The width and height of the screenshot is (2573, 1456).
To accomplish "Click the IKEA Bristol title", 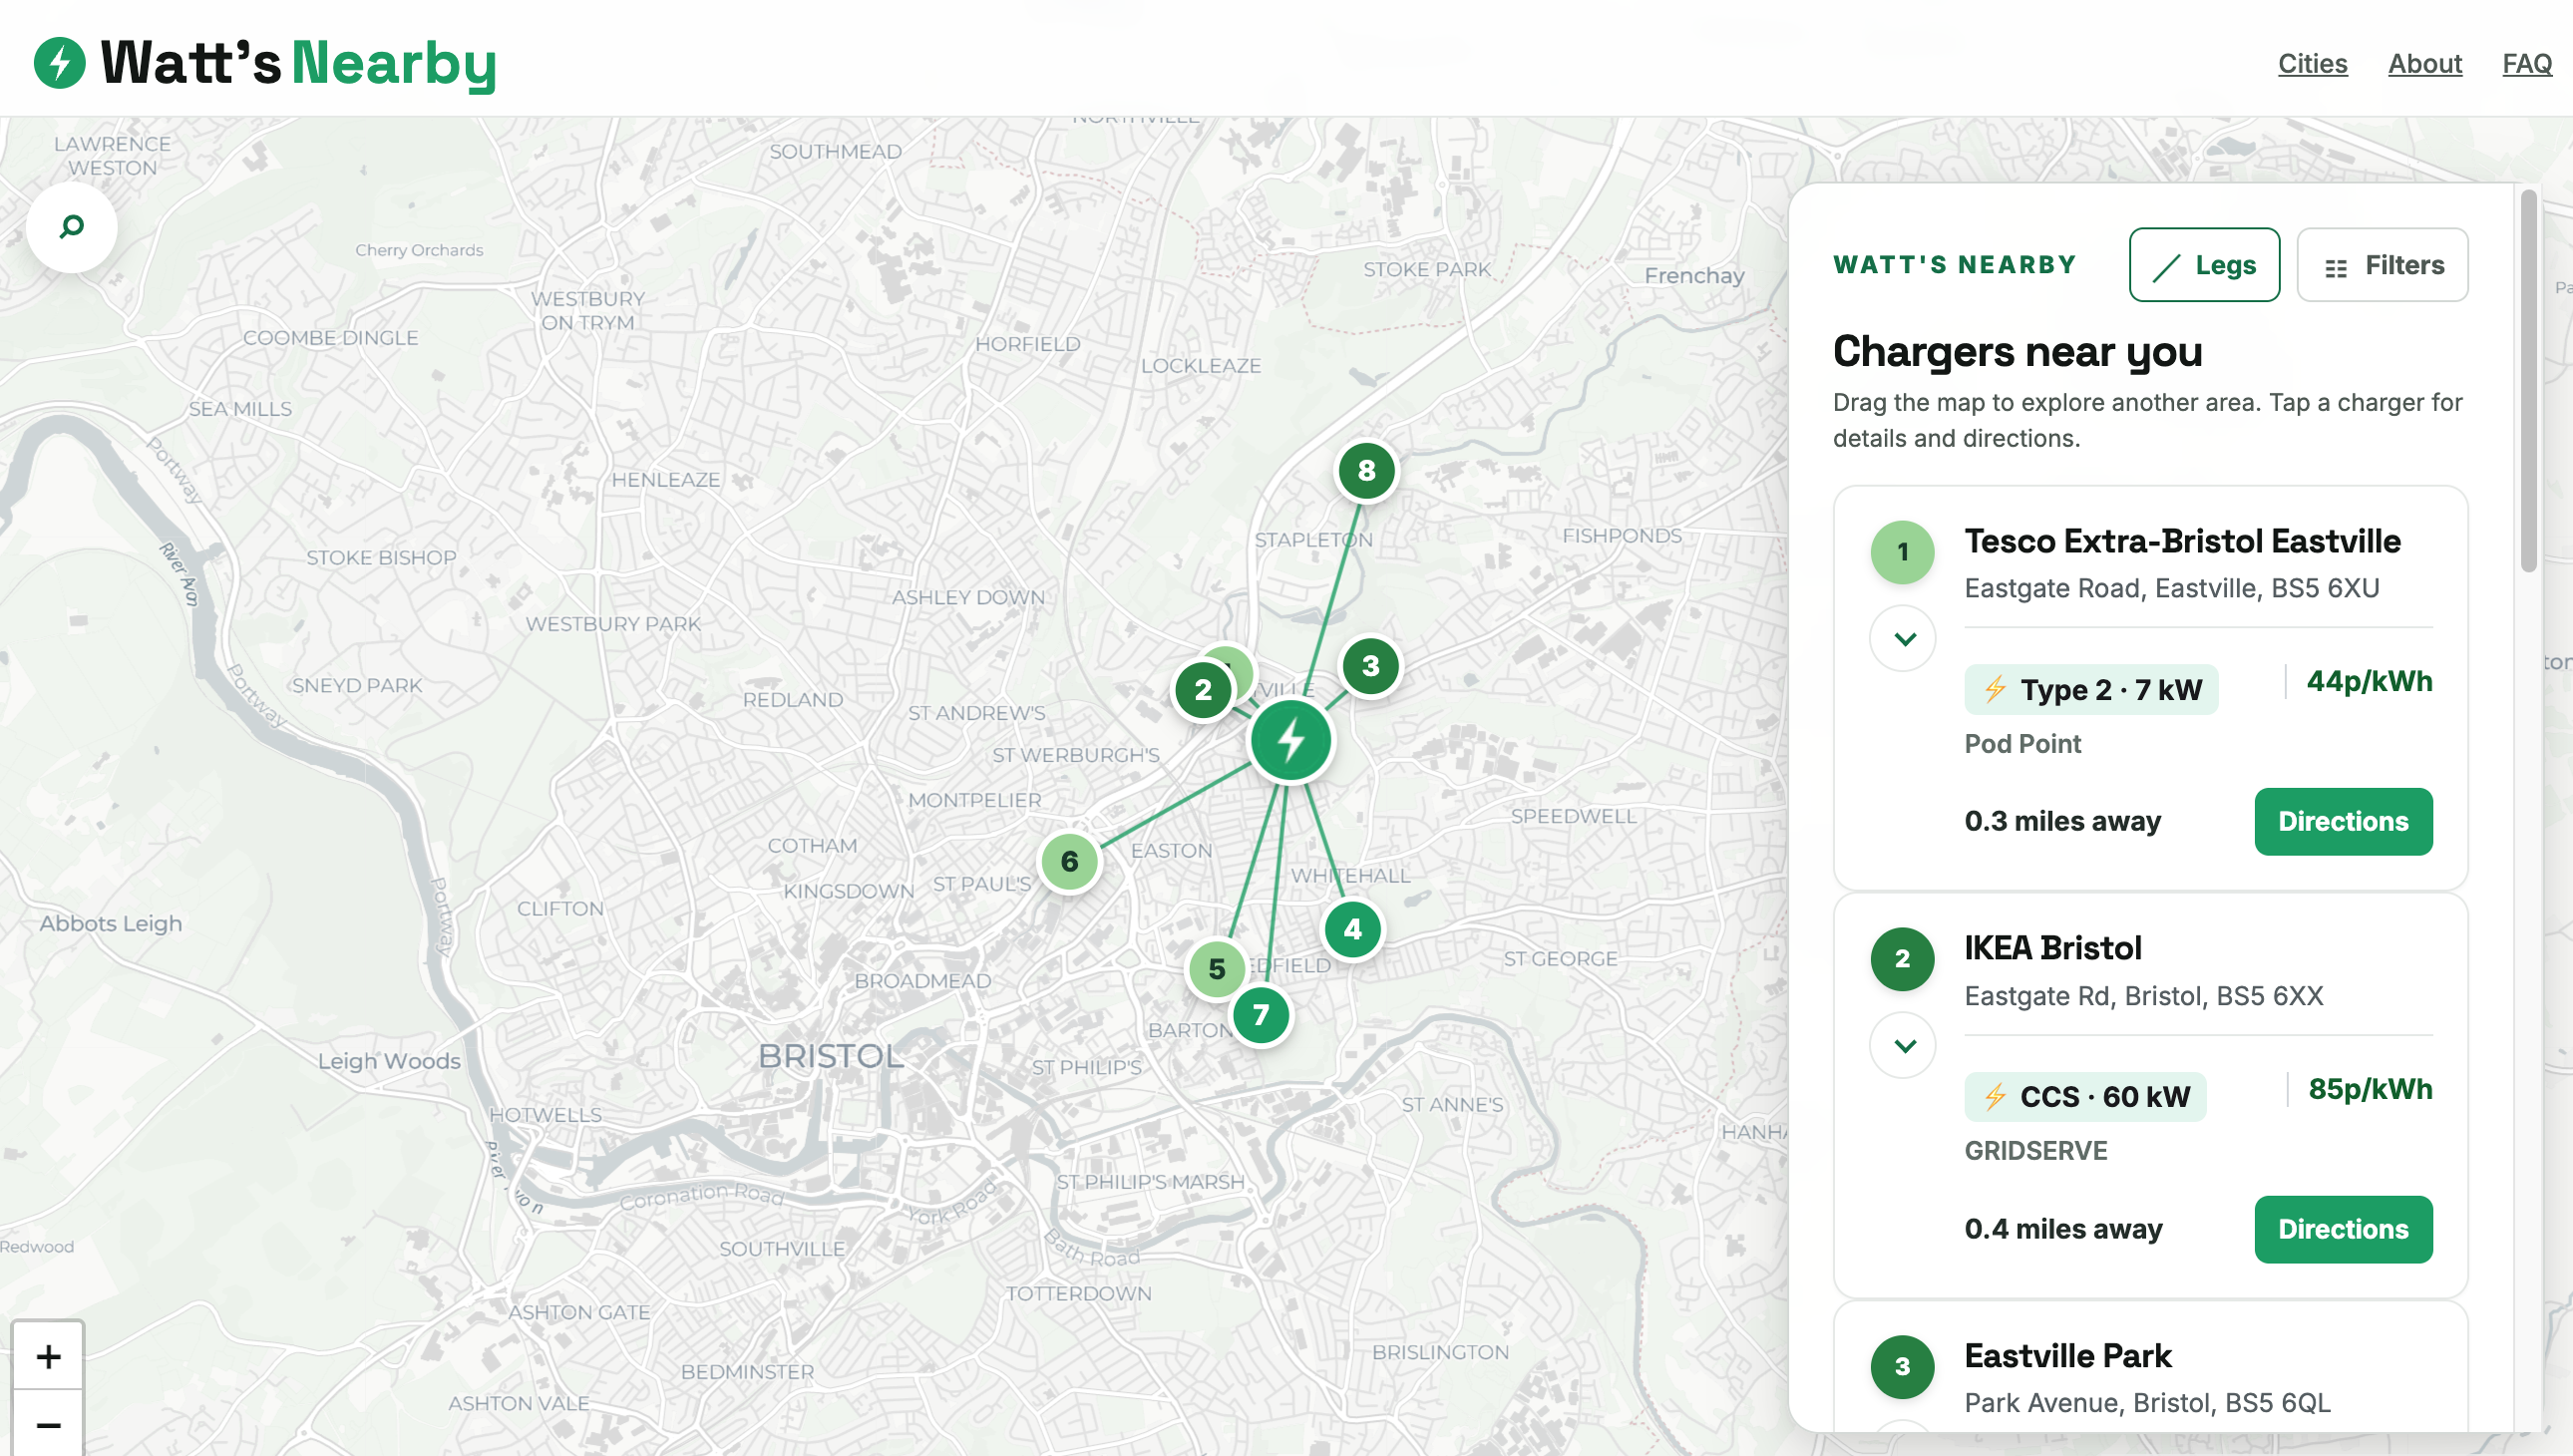I will pos(2052,949).
